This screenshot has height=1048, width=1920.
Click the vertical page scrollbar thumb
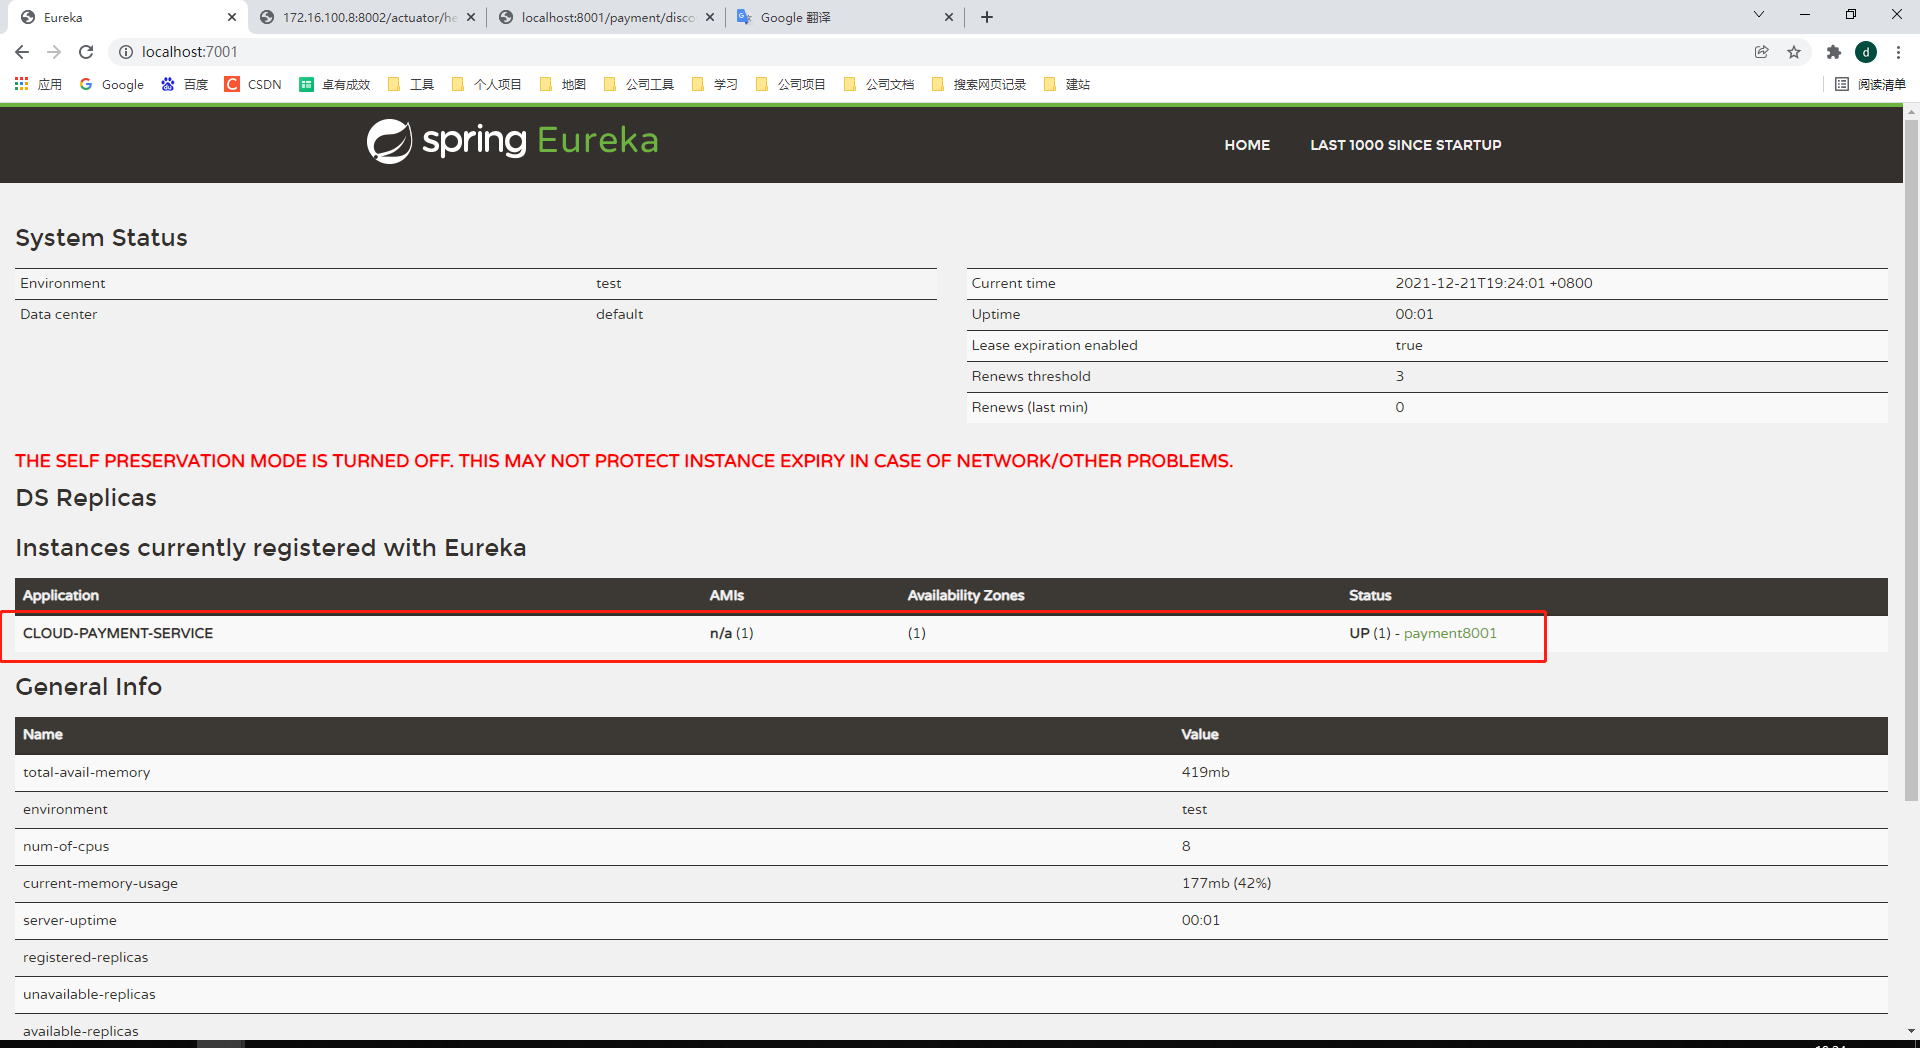click(x=1911, y=460)
